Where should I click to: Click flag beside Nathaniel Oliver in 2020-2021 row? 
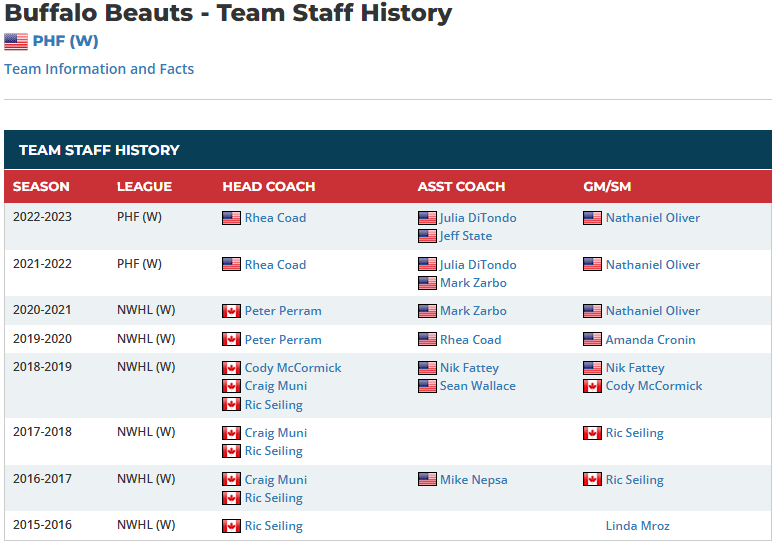[x=592, y=311]
